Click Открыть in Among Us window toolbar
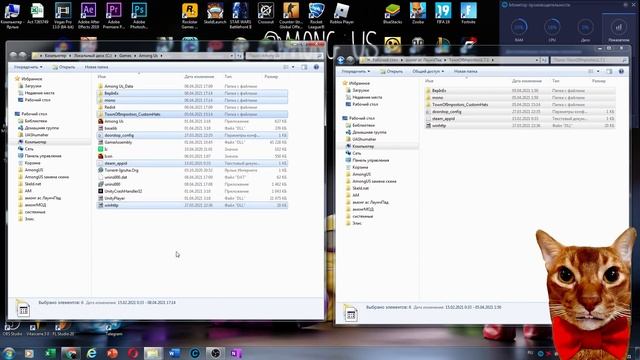Viewport: 640px width, 360px height. pos(64,67)
